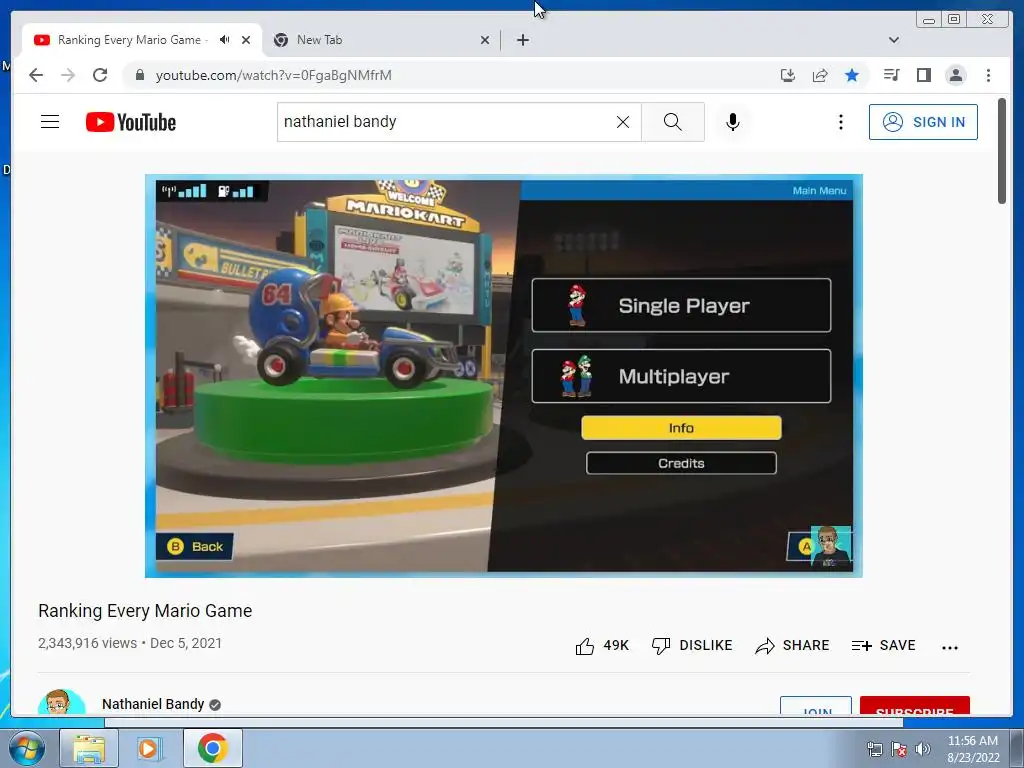Open the tab search chevron
1024x768 pixels.
click(x=893, y=40)
